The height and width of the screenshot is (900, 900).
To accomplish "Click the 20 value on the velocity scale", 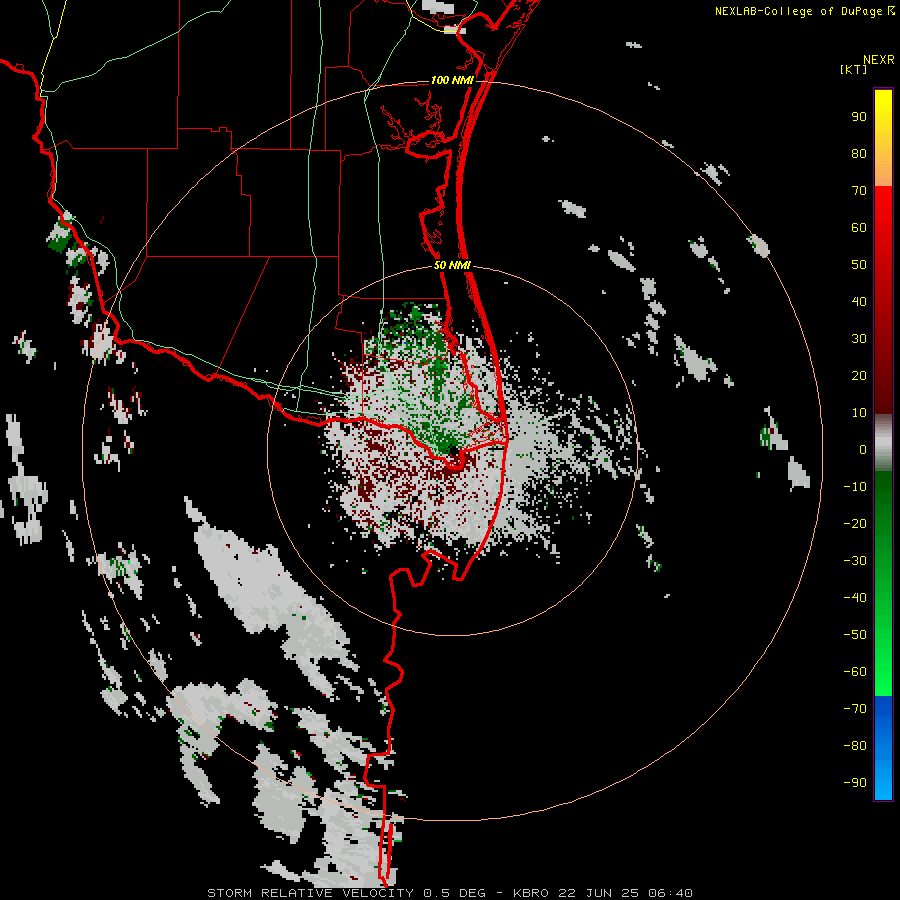I will coord(859,375).
